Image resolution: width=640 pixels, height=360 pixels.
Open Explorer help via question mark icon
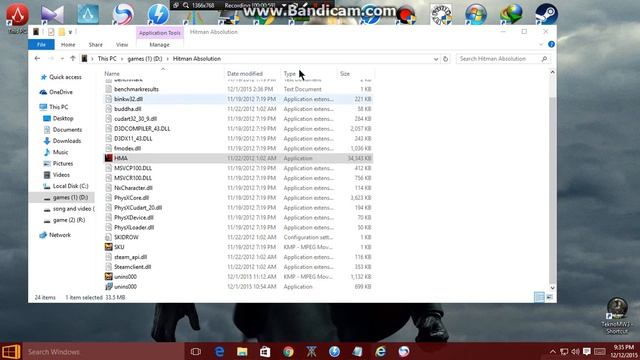[x=551, y=44]
